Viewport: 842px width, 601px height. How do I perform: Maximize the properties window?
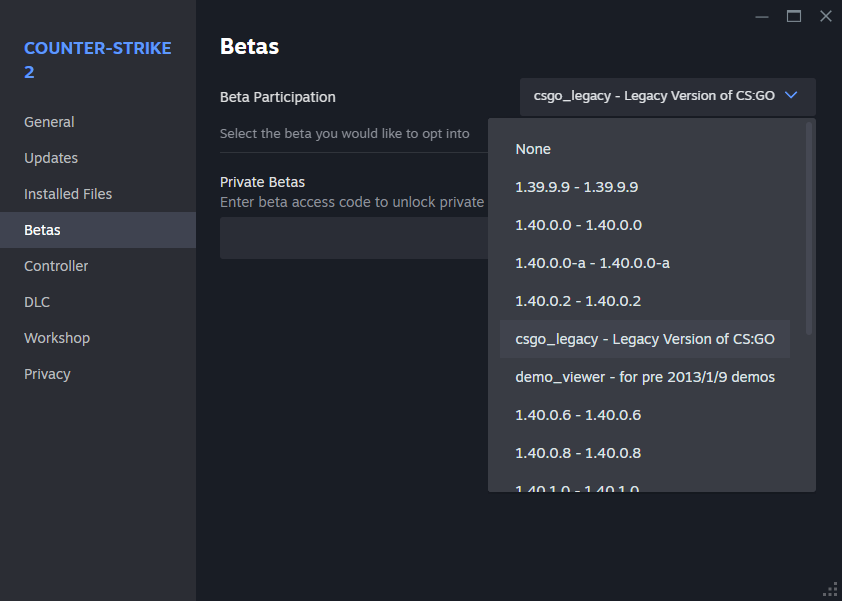pyautogui.click(x=794, y=17)
